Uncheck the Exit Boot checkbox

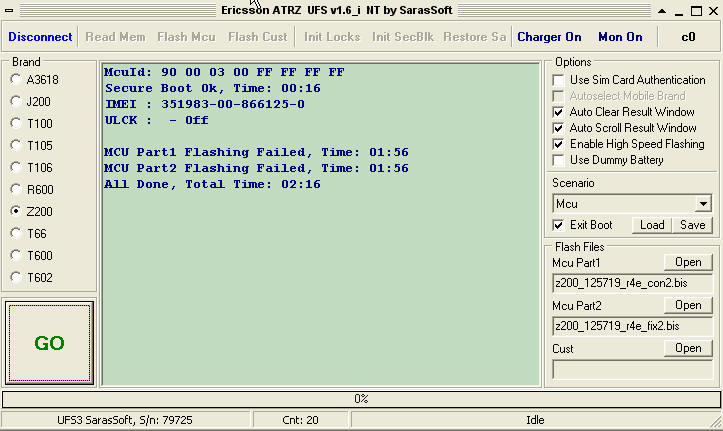point(558,225)
